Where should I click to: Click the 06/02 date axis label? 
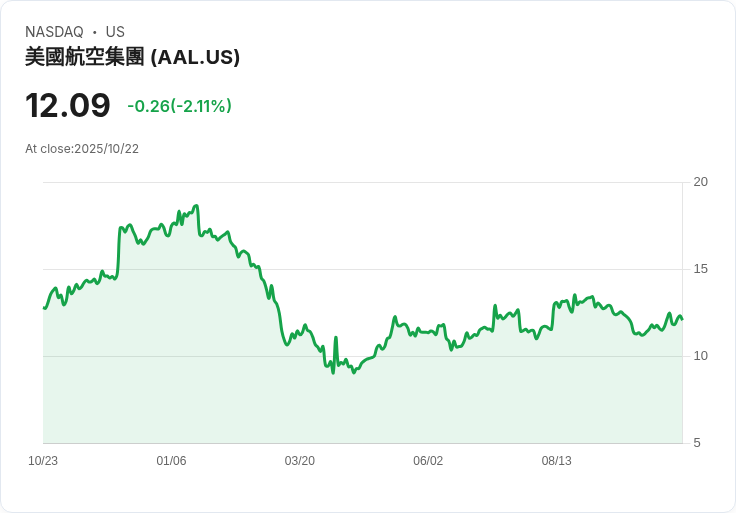click(x=428, y=461)
